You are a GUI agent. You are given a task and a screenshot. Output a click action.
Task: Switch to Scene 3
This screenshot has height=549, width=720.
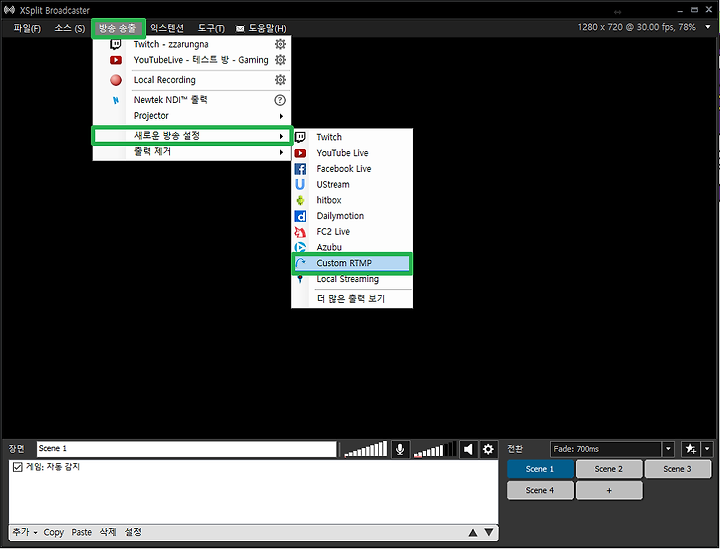point(677,469)
